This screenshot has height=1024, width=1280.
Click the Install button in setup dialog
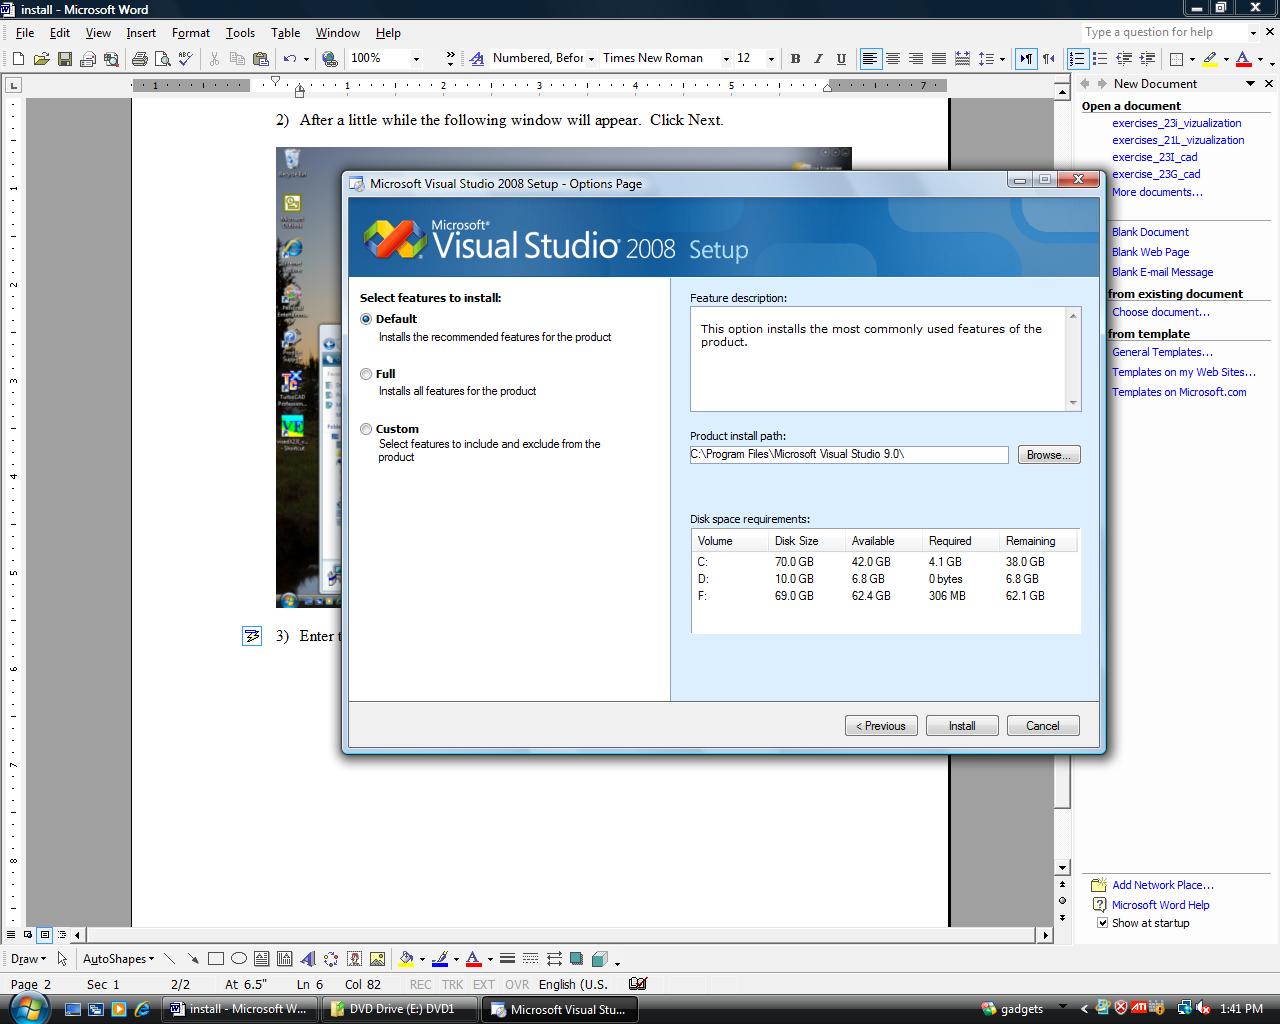[962, 726]
